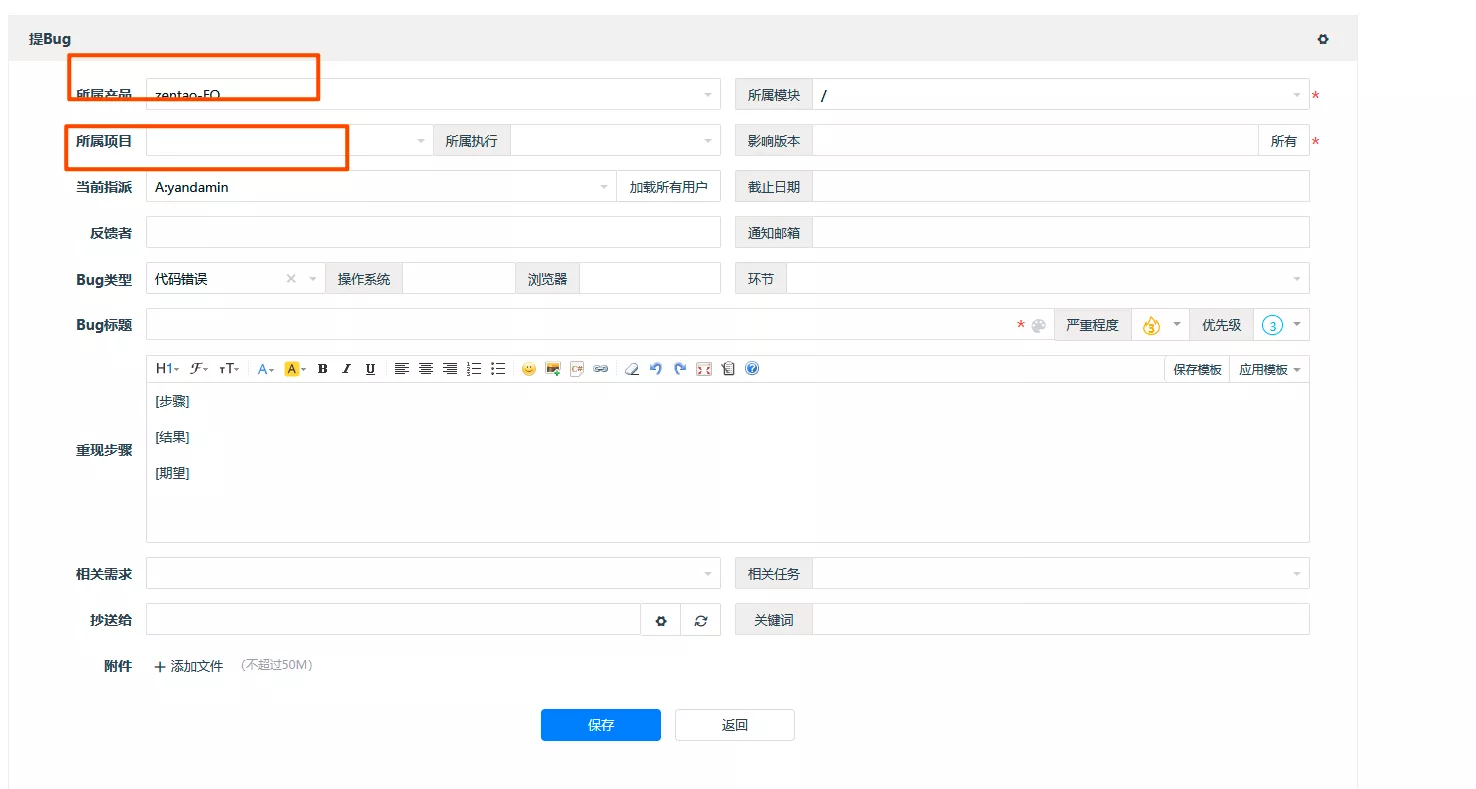This screenshot has height=789, width=1476.
Task: Click the [步骤] line in the editor
Action: click(173, 402)
